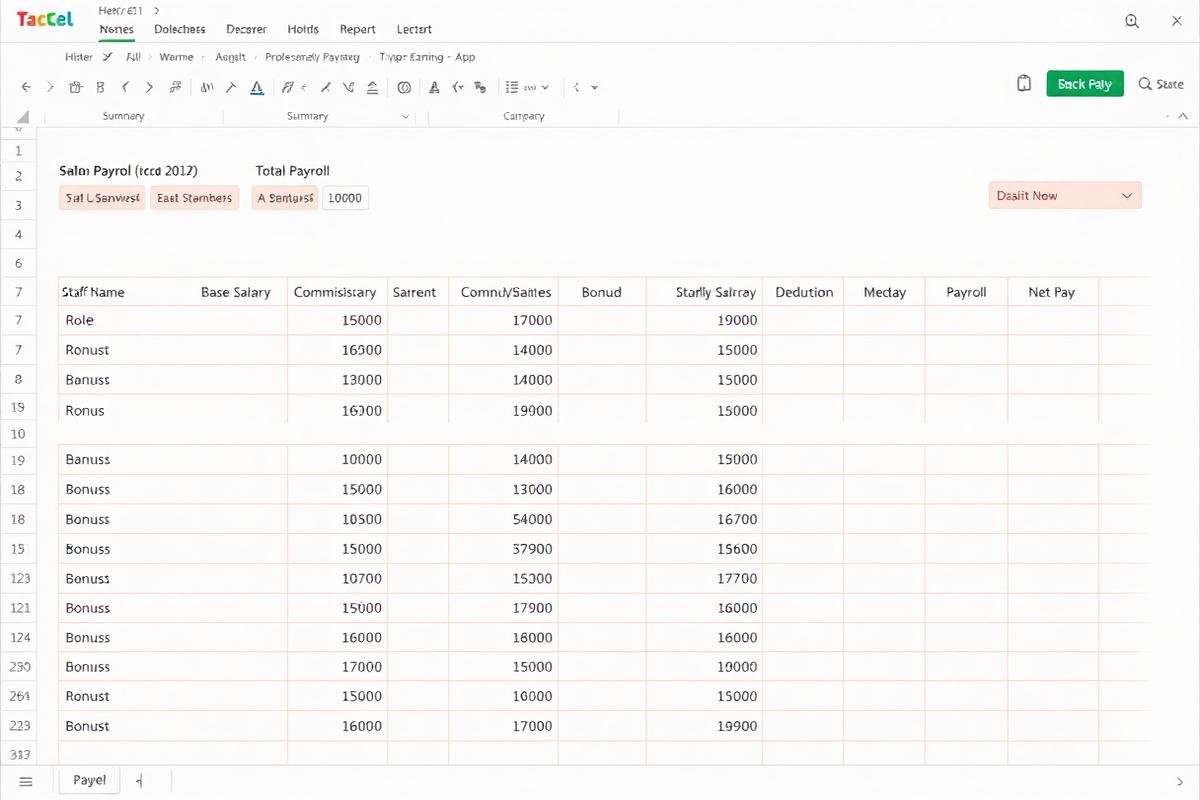
Task: Select the underlined A font color icon
Action: coord(257,88)
